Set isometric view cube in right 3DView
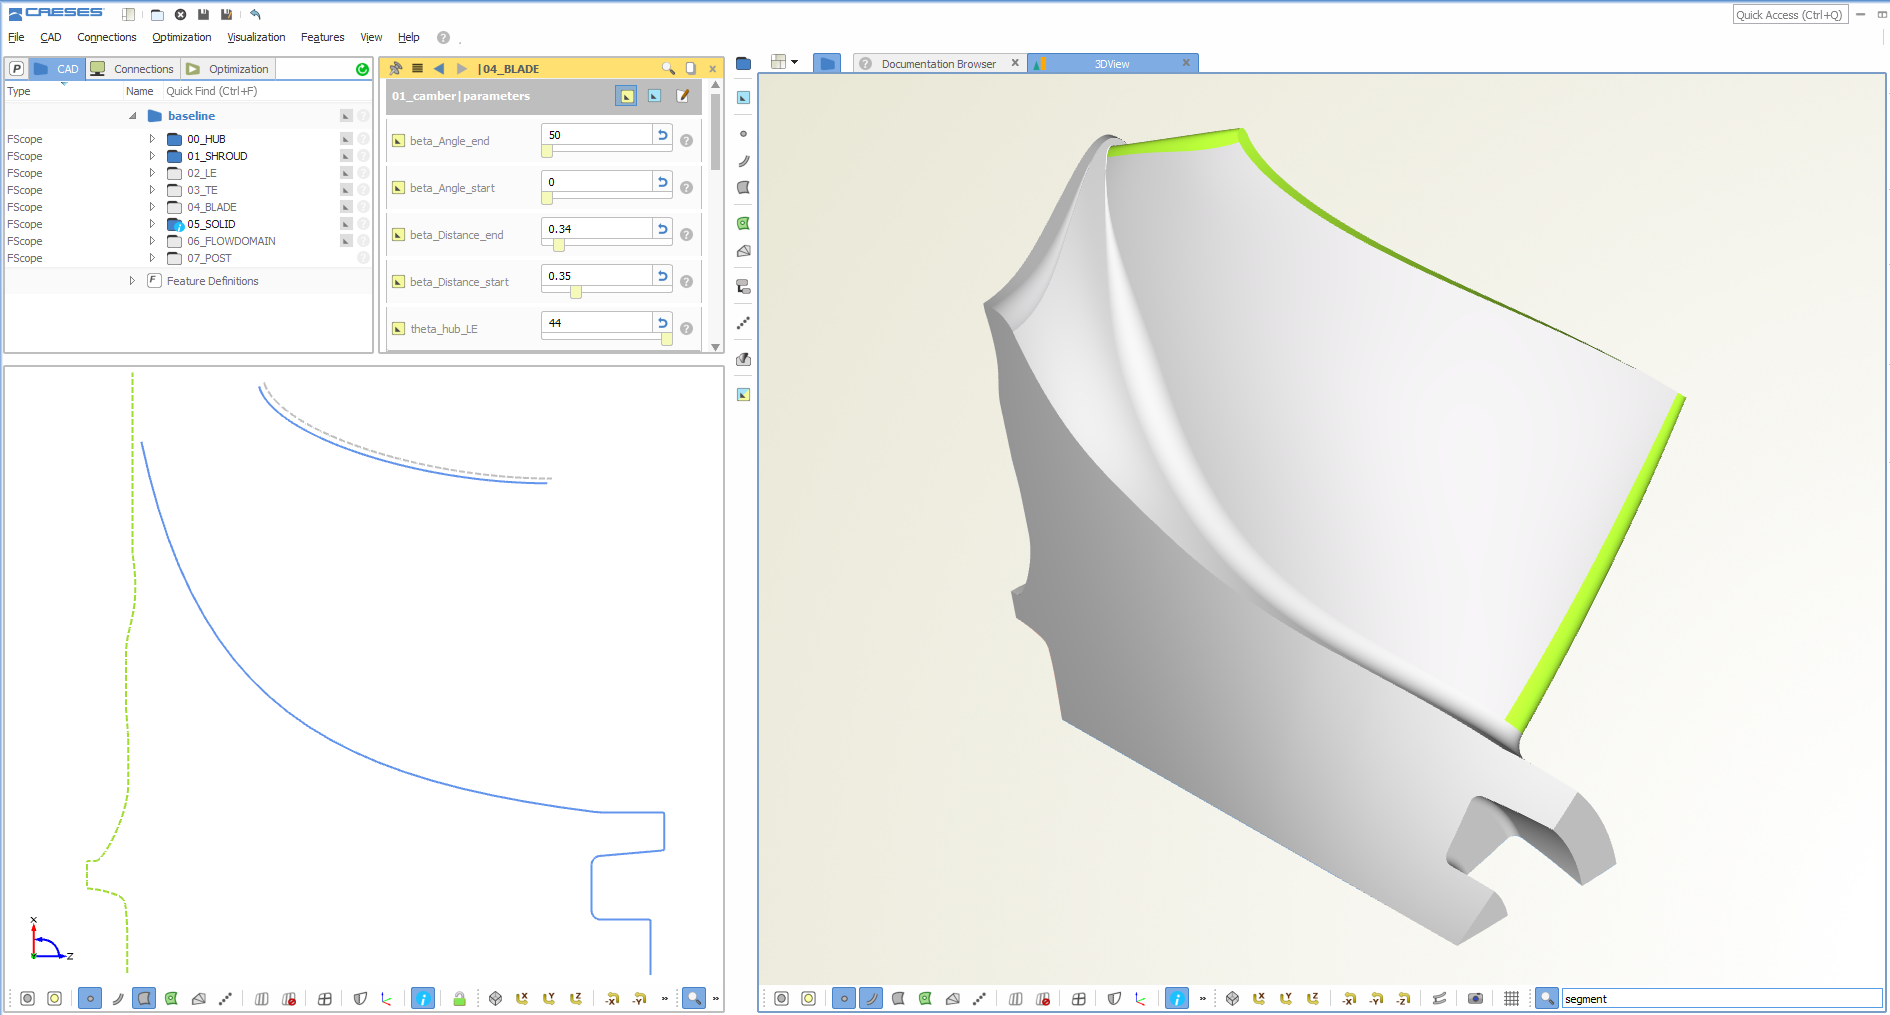 (x=1232, y=998)
